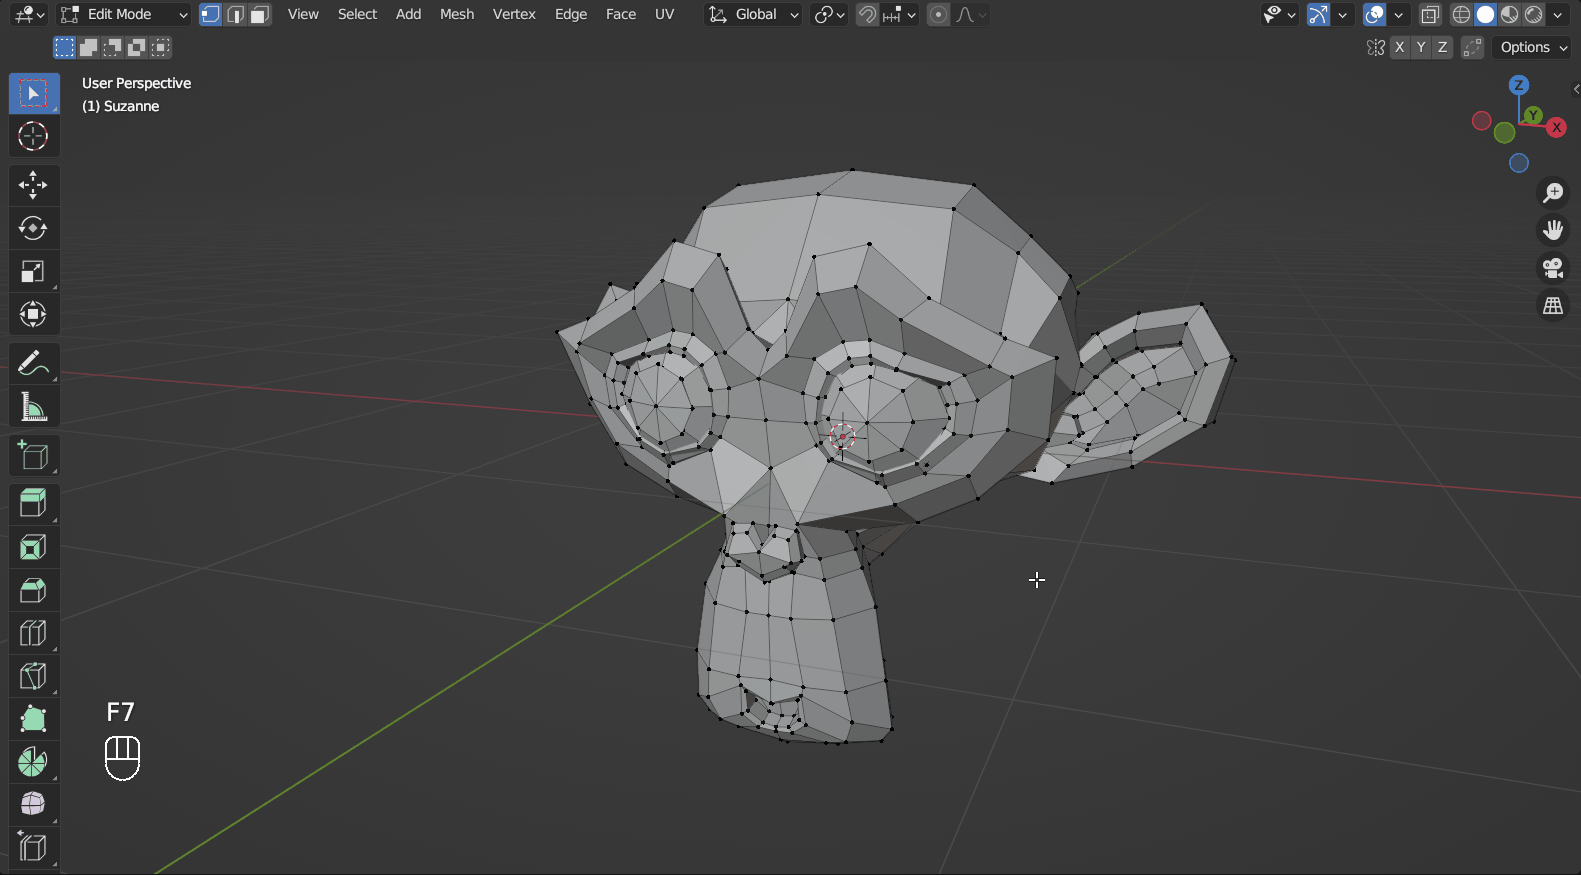Toggle X axis mesh mirror

pyautogui.click(x=1399, y=47)
